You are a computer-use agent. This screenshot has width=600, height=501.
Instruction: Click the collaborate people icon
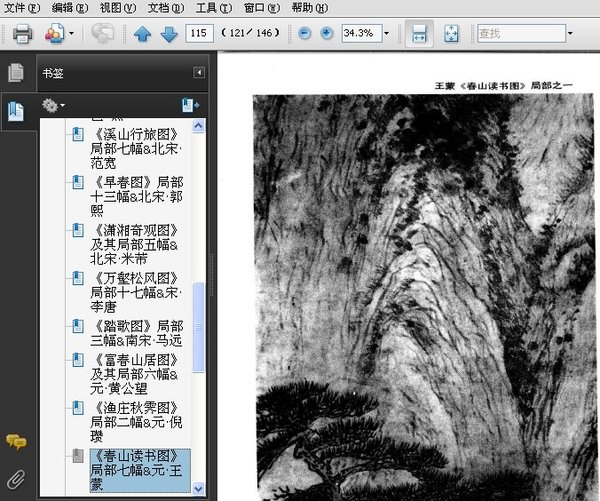pos(55,34)
